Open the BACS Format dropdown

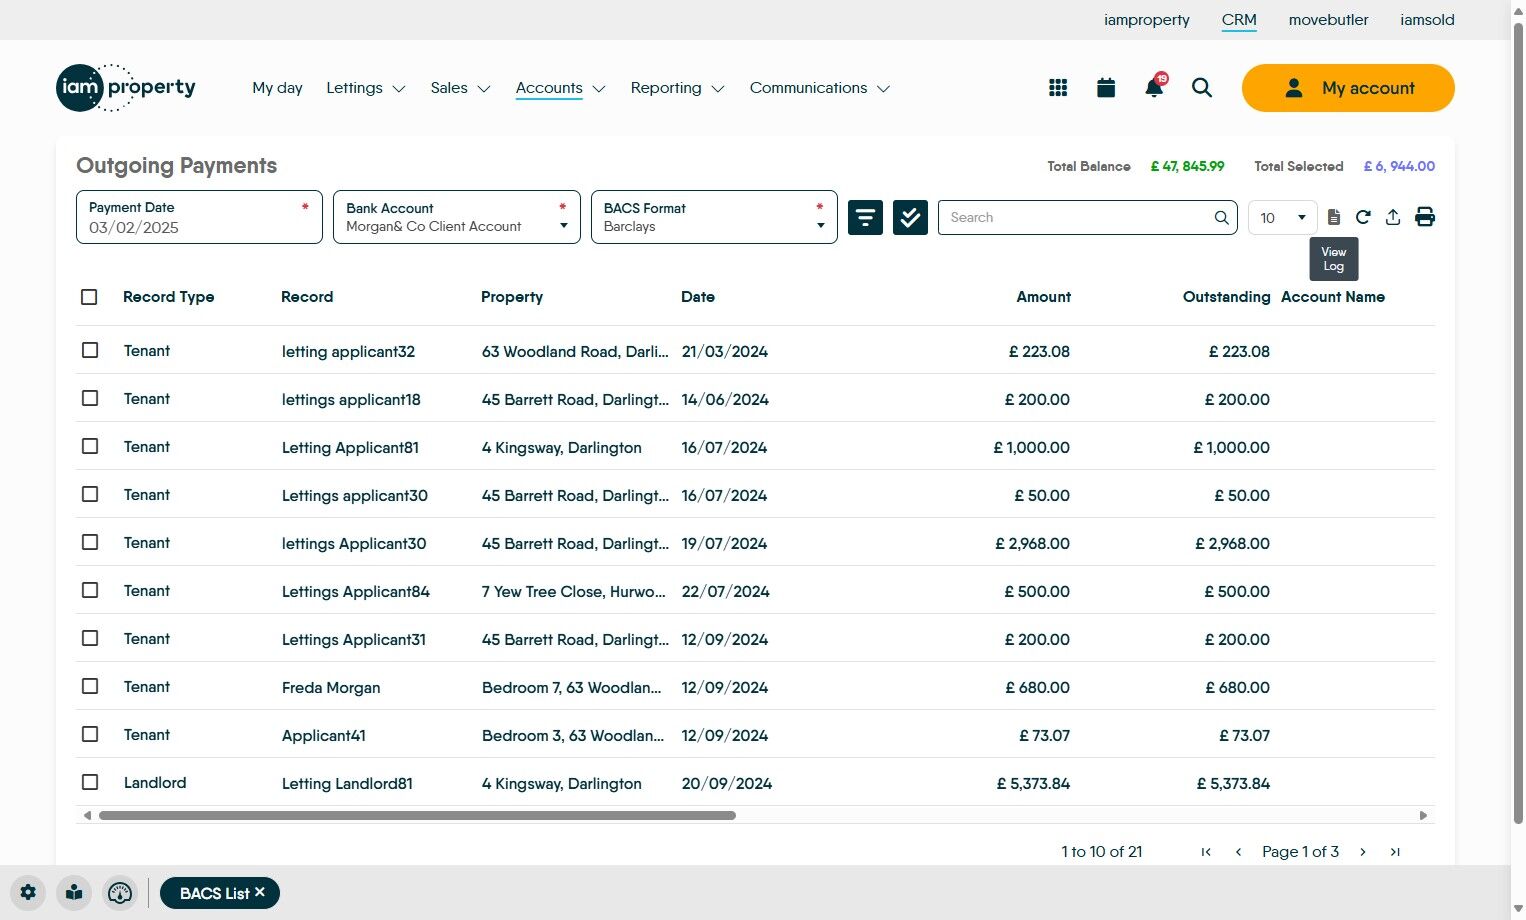tap(714, 217)
